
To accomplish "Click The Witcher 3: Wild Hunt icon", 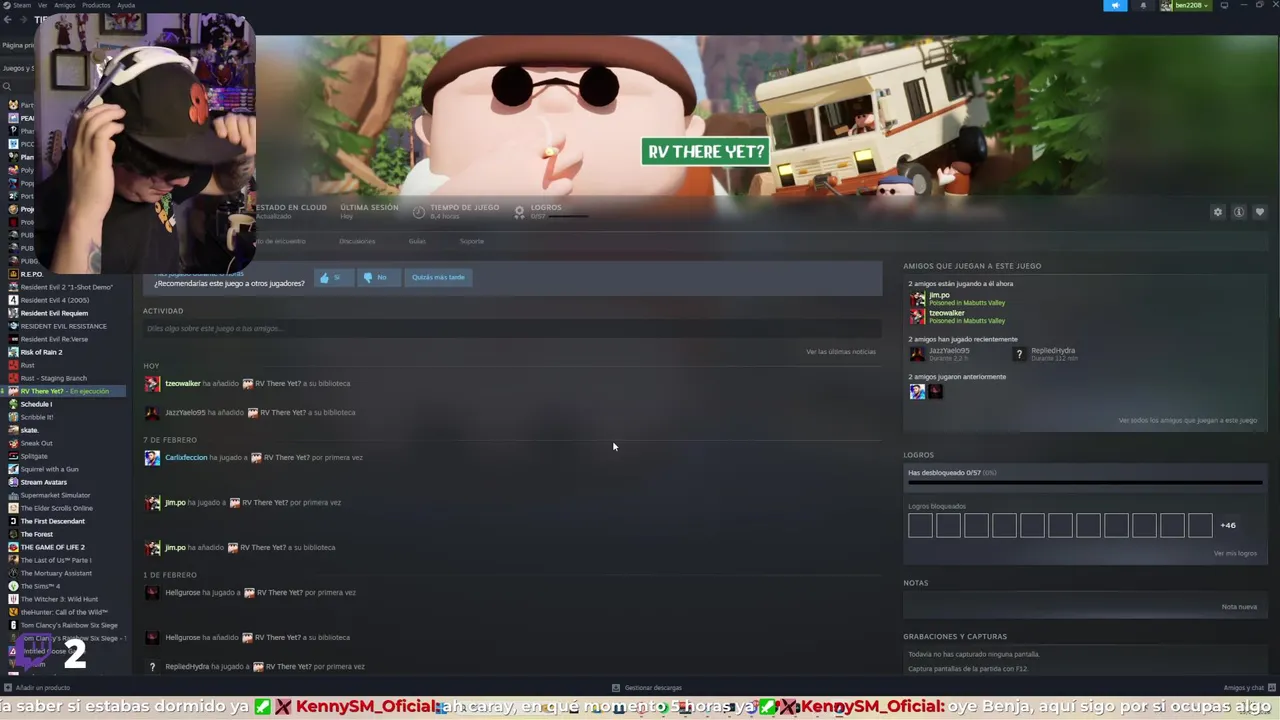I will (x=13, y=599).
